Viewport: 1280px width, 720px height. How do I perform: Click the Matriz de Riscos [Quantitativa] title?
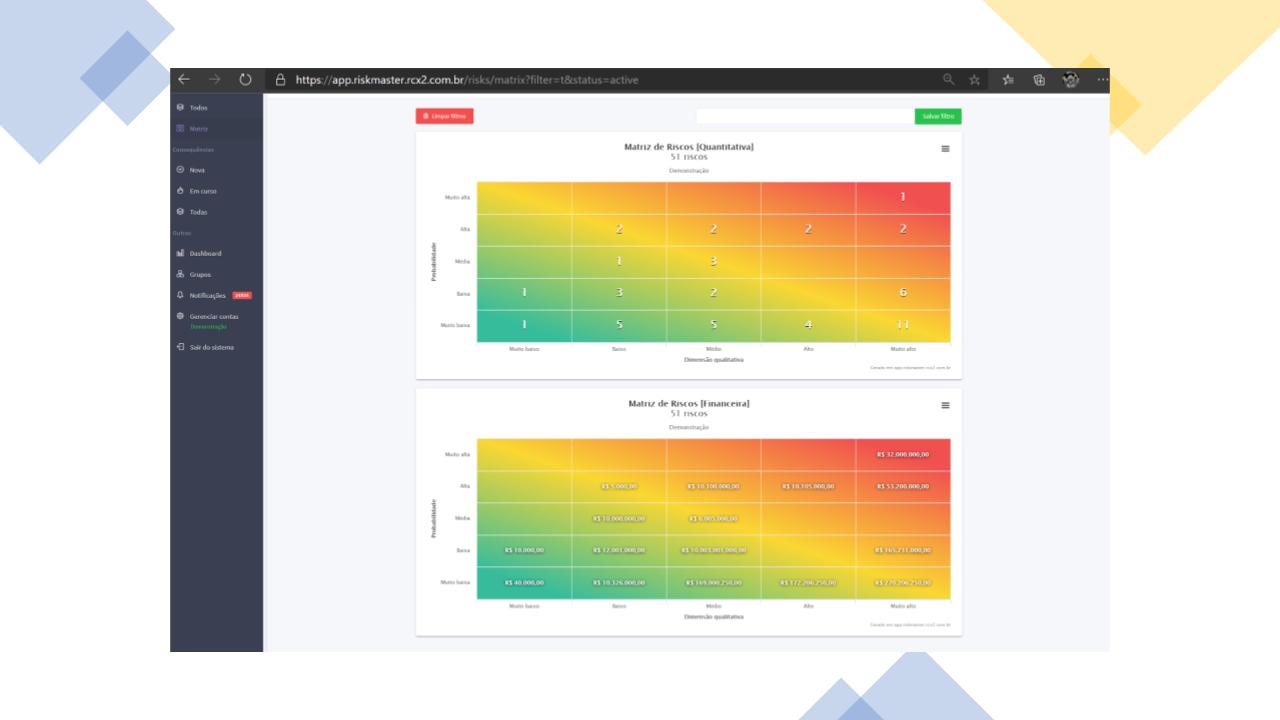tap(689, 147)
